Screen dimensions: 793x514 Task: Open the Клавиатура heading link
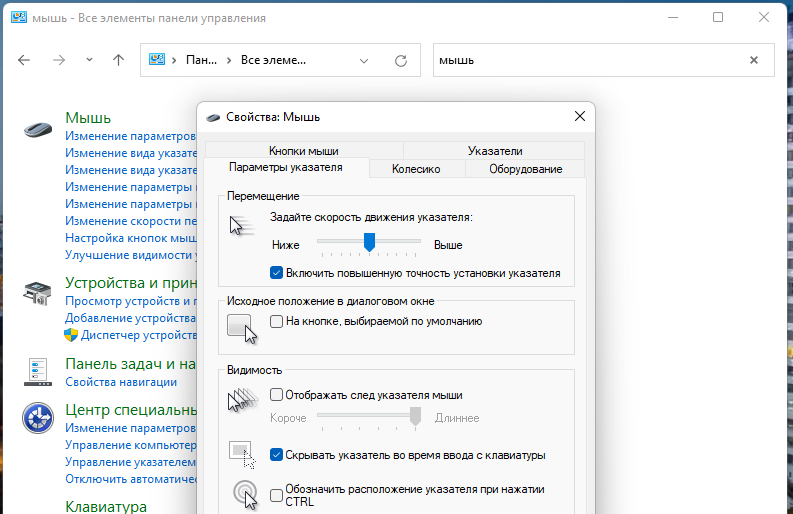[x=106, y=506]
